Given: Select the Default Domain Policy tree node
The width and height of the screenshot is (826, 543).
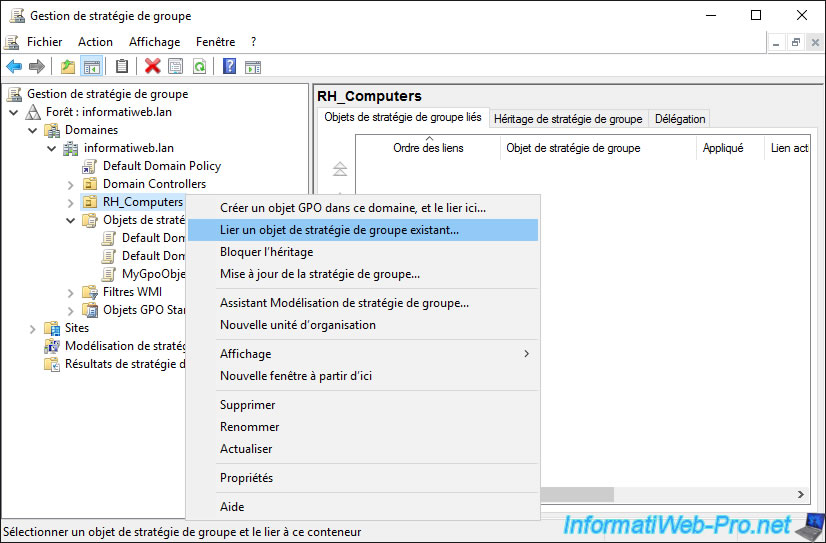Looking at the screenshot, I should click(161, 166).
